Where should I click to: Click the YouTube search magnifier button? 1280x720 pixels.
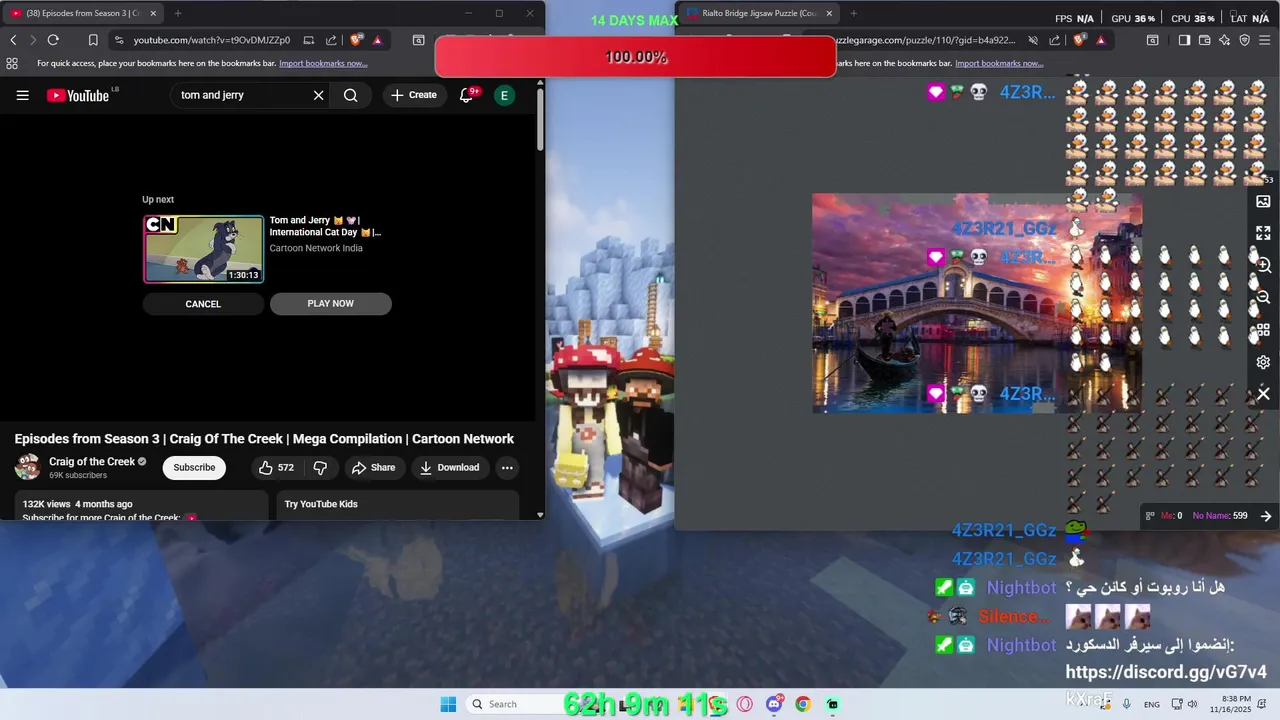(x=351, y=95)
